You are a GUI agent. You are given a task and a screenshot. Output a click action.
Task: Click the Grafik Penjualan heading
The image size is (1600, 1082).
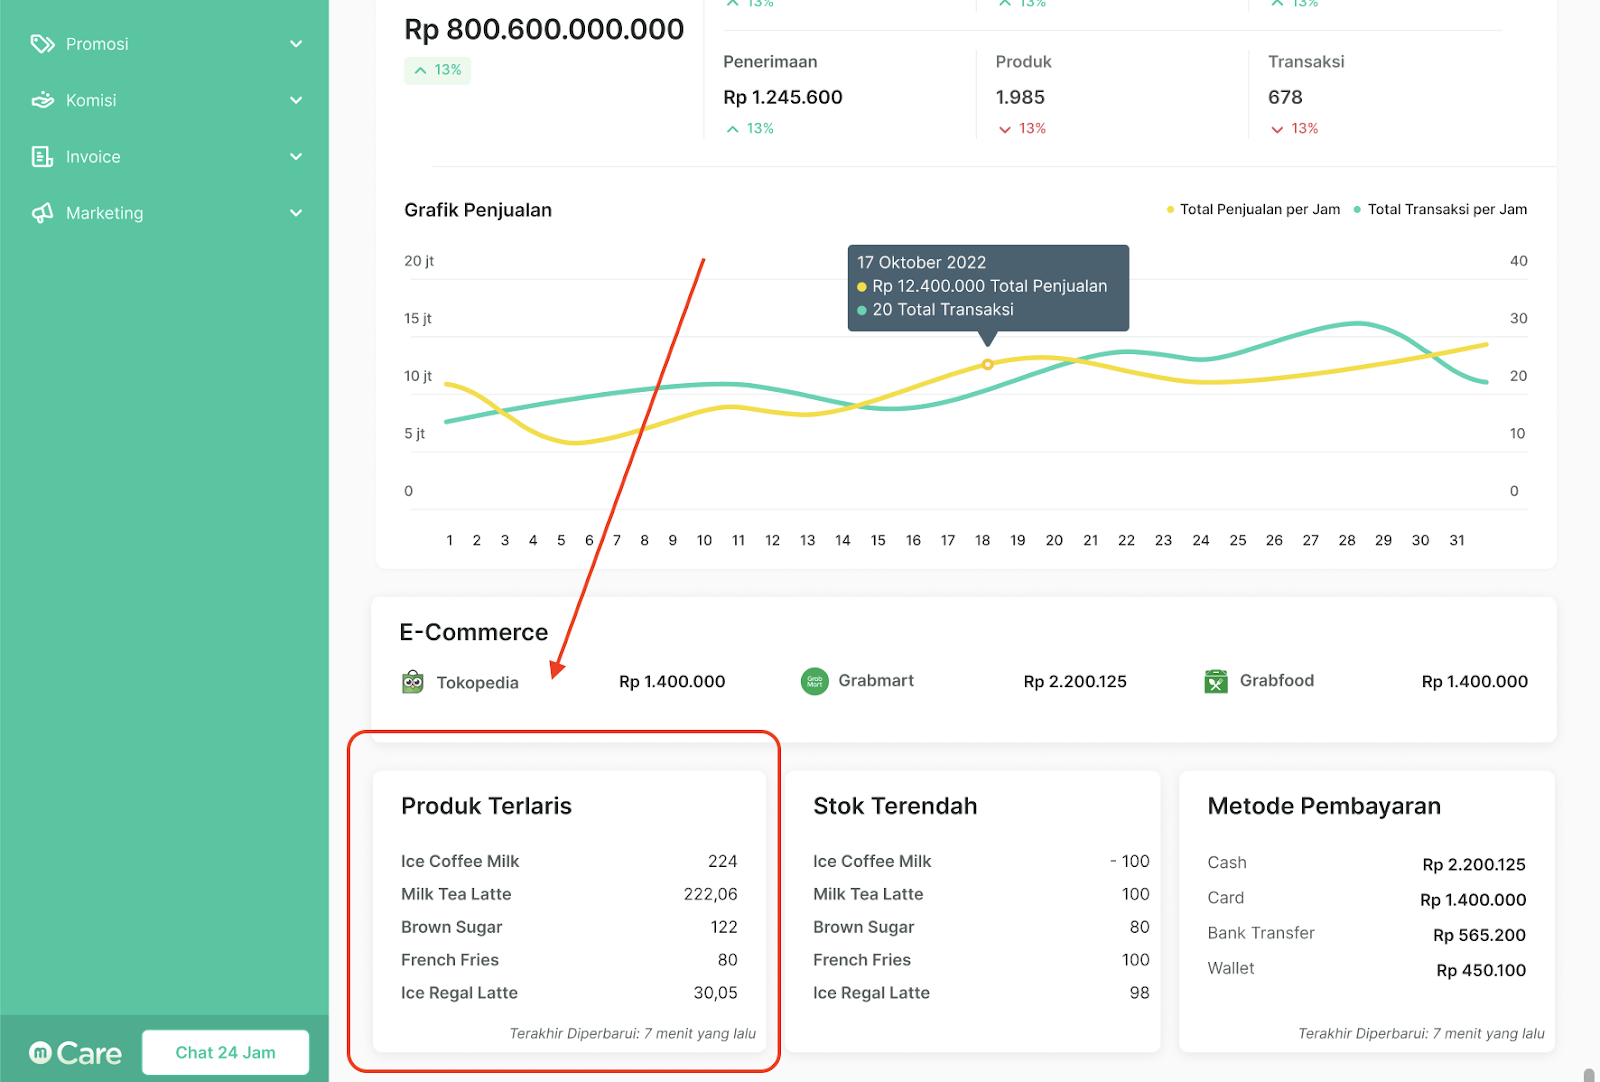point(478,210)
